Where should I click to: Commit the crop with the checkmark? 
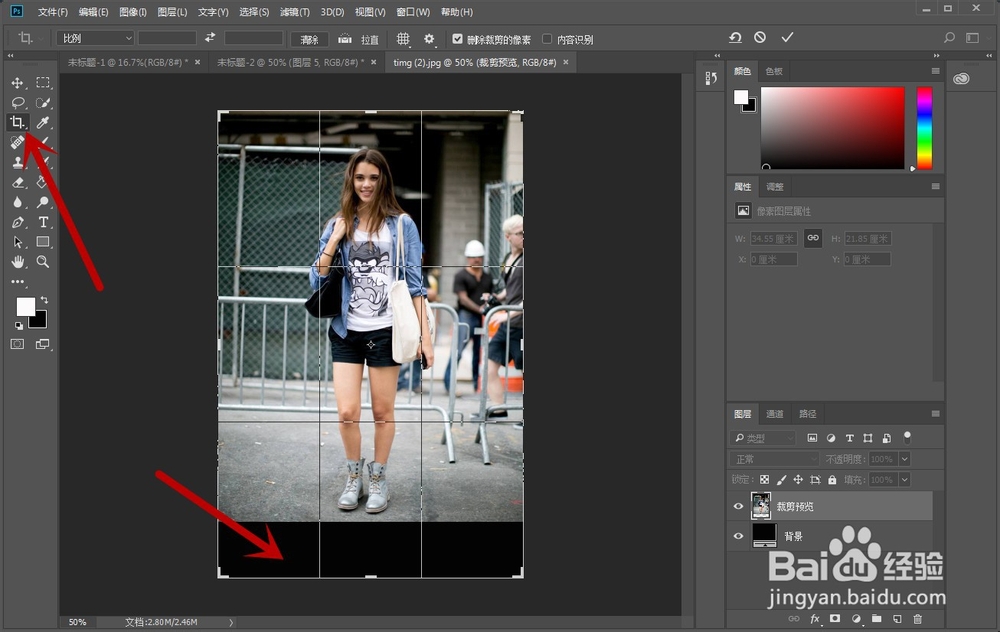point(787,38)
